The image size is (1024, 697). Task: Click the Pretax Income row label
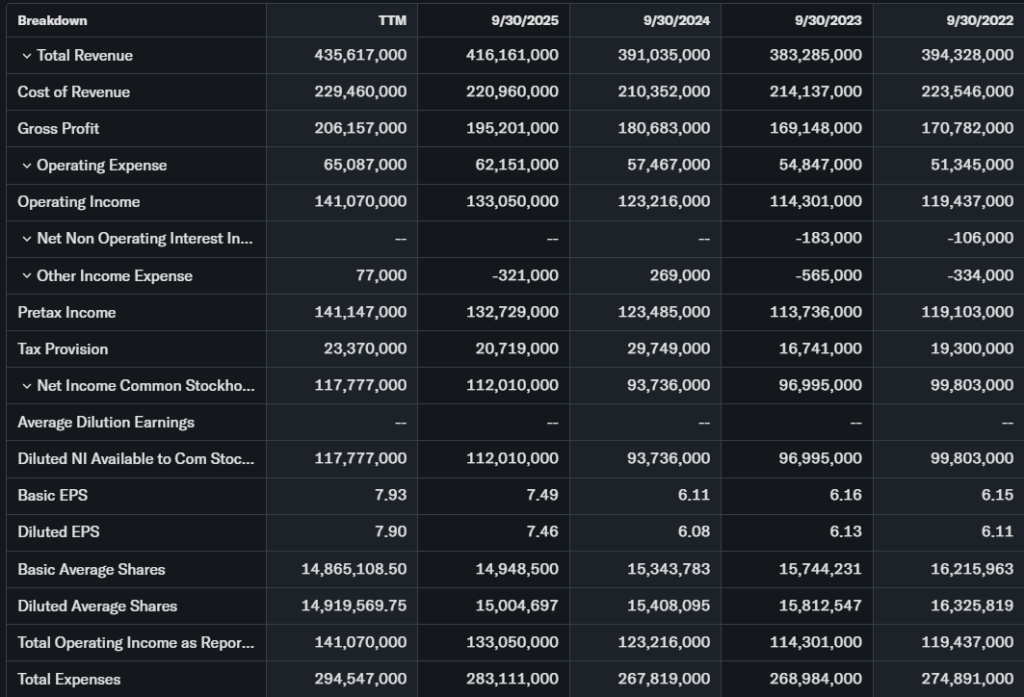(67, 313)
